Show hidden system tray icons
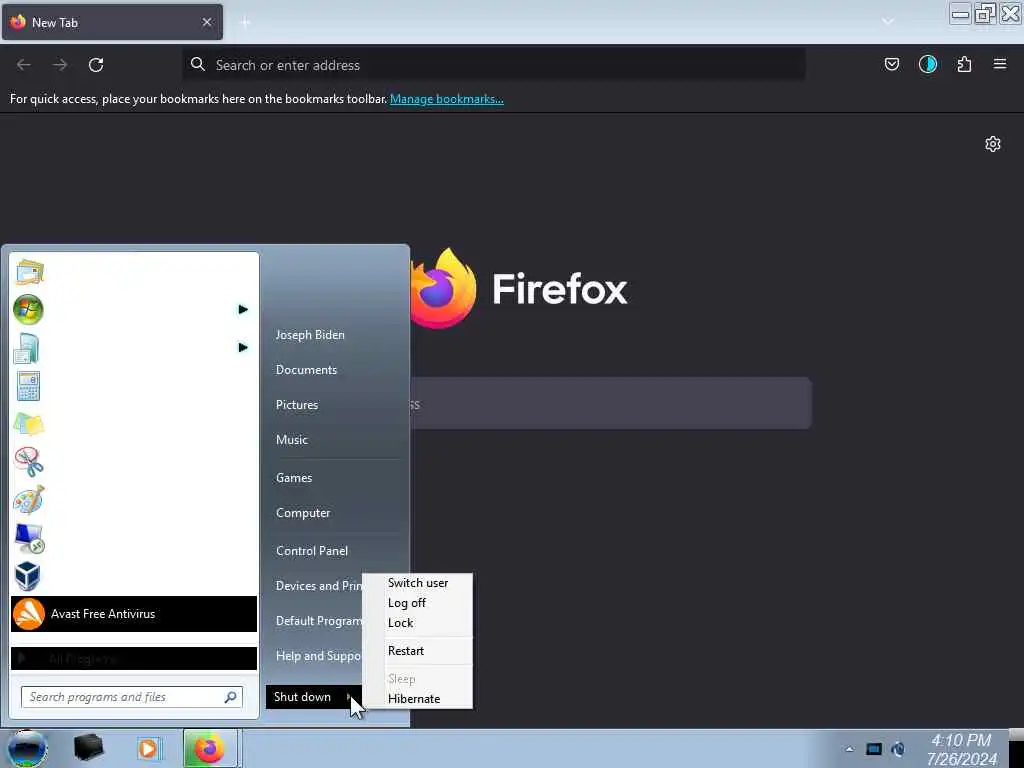The image size is (1024, 768). tap(849, 750)
